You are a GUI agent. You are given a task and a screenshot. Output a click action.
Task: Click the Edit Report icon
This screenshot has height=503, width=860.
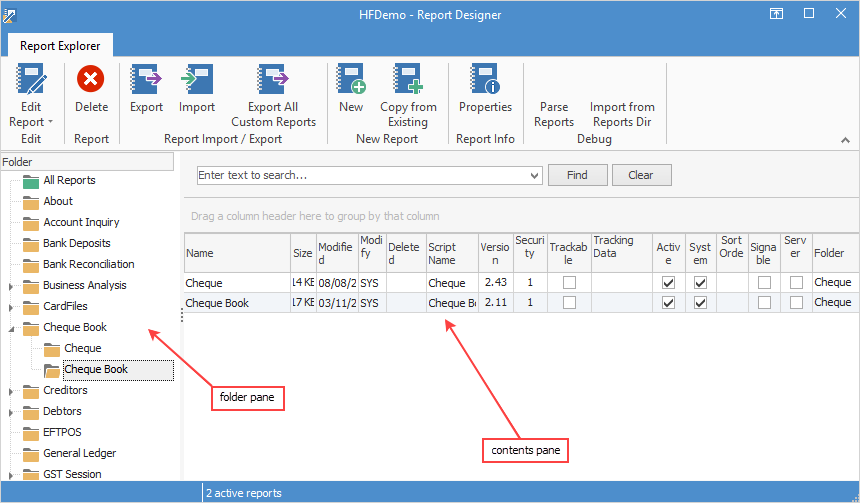point(31,79)
